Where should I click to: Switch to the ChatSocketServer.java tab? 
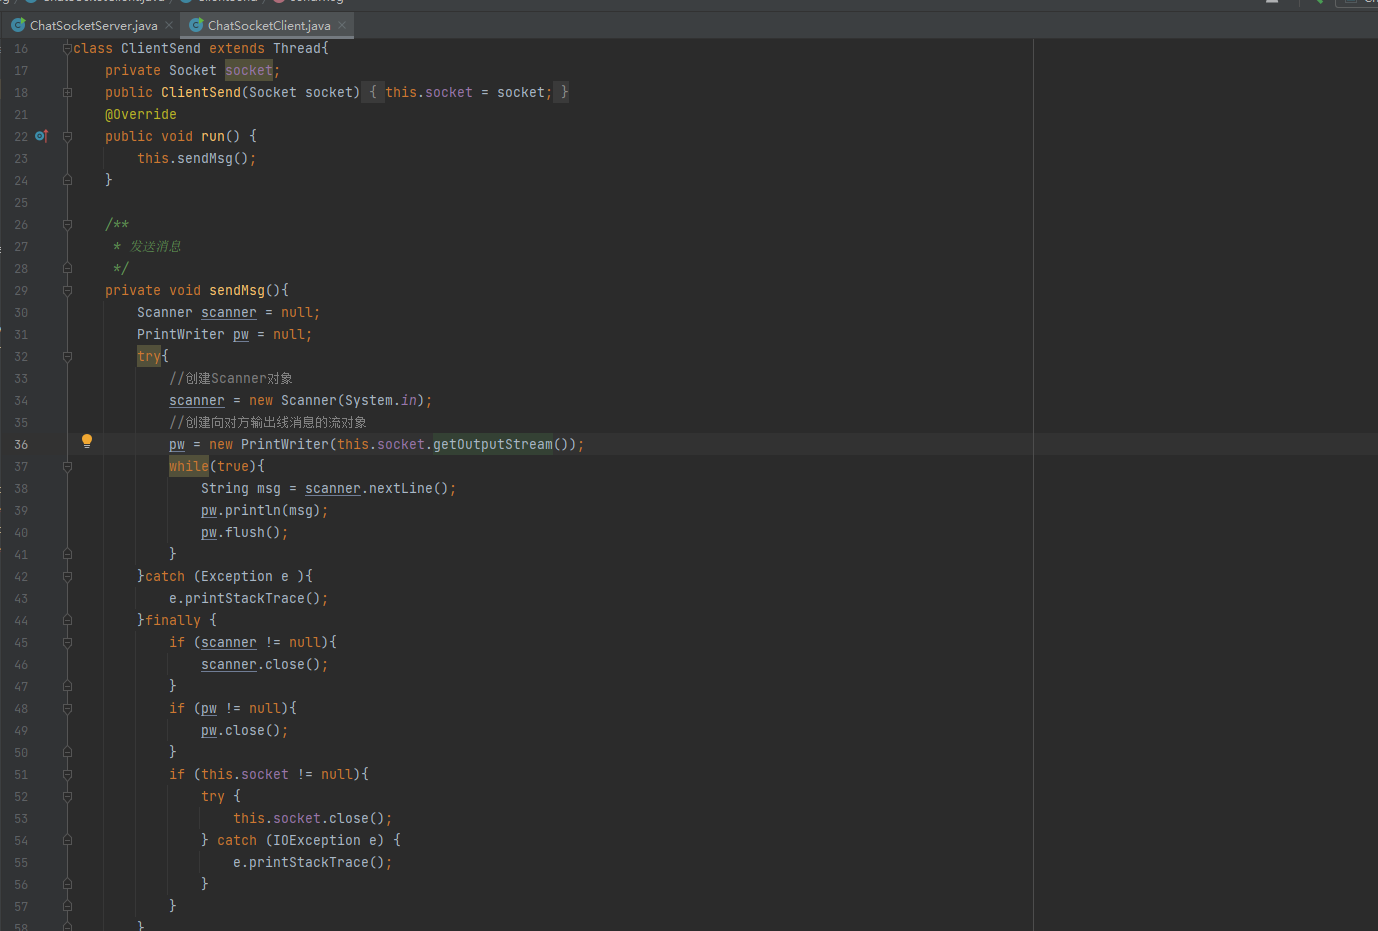coord(93,25)
